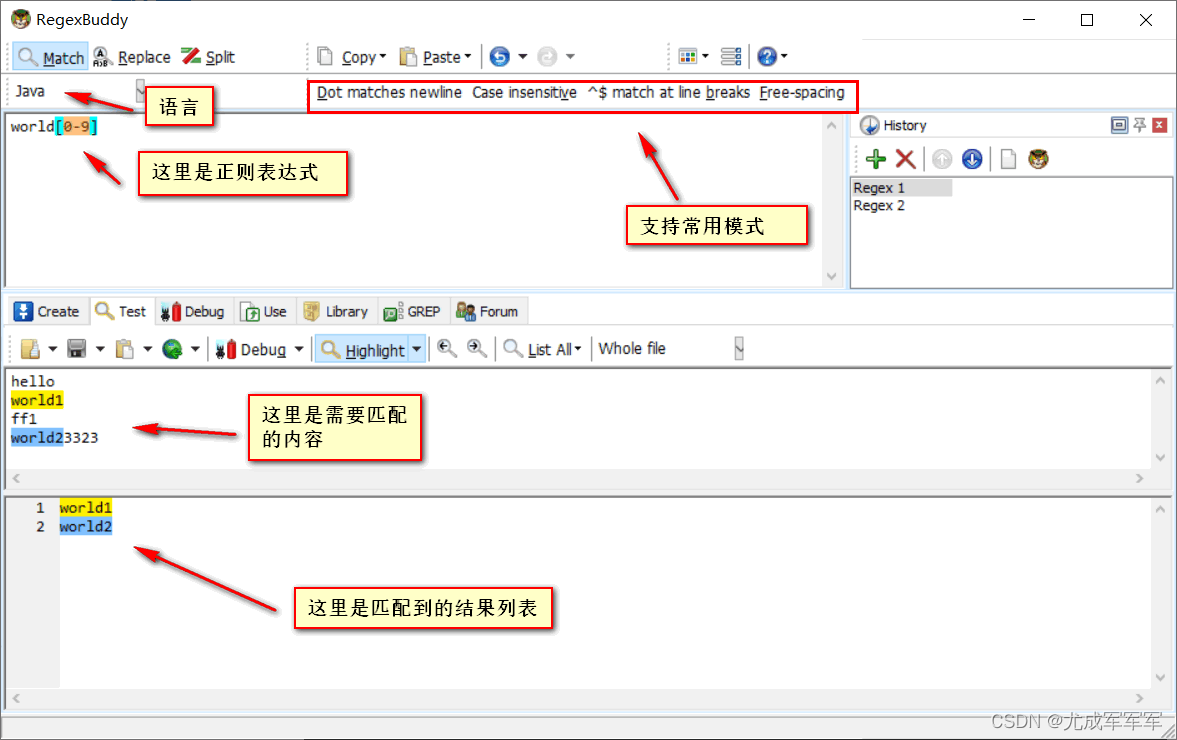Image resolution: width=1177 pixels, height=740 pixels.
Task: Open the Library tab
Action: (x=336, y=311)
